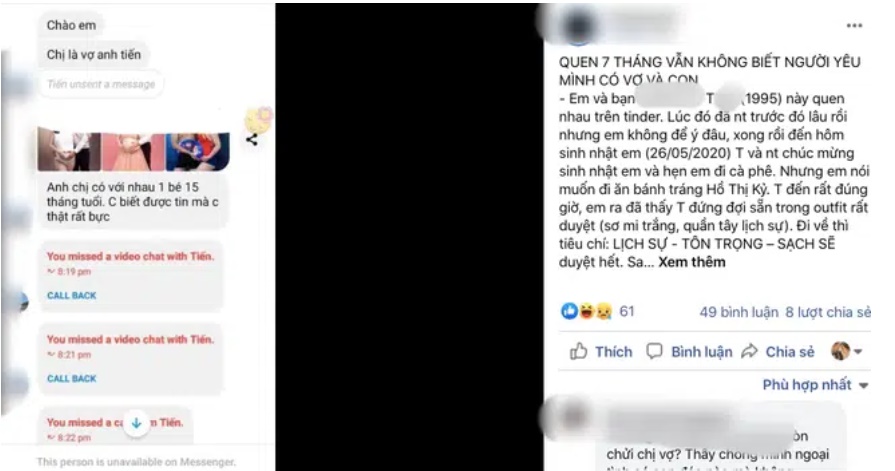Click CALL BACK under the 8:19 pm call
Screen dimensions: 895x471
71,295
